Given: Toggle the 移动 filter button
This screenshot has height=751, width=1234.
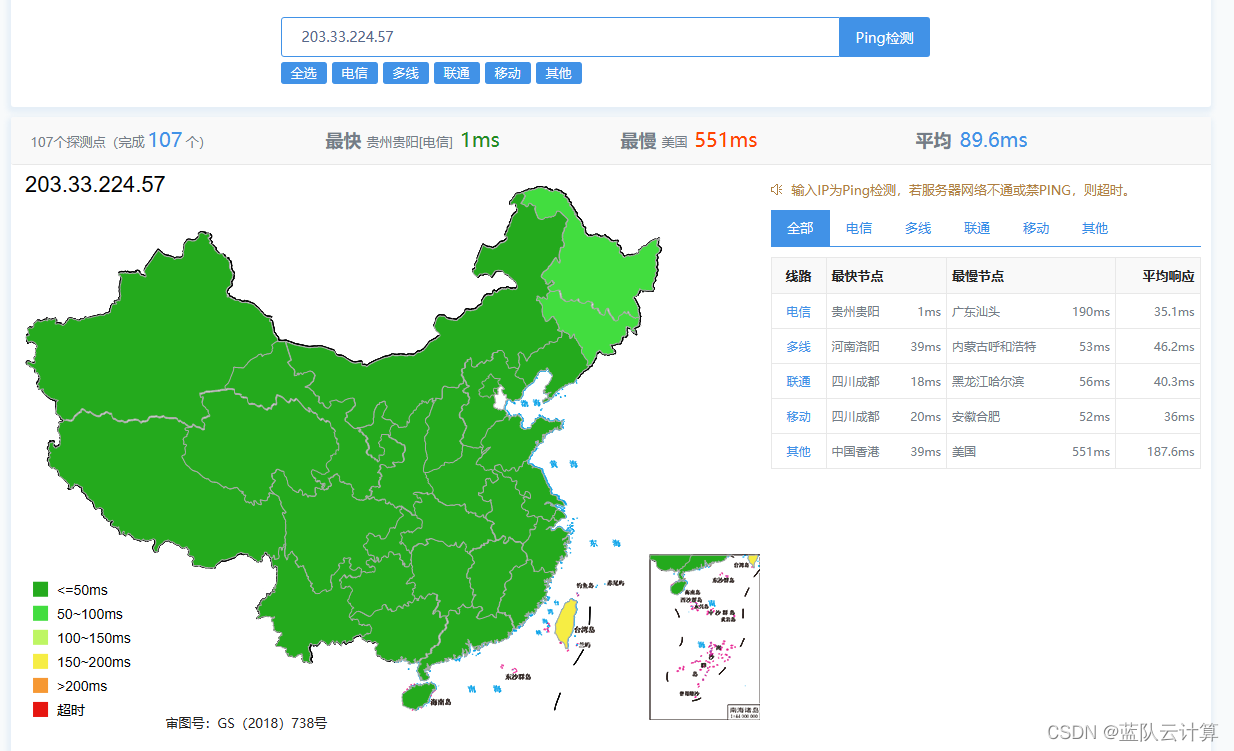Looking at the screenshot, I should coord(507,73).
